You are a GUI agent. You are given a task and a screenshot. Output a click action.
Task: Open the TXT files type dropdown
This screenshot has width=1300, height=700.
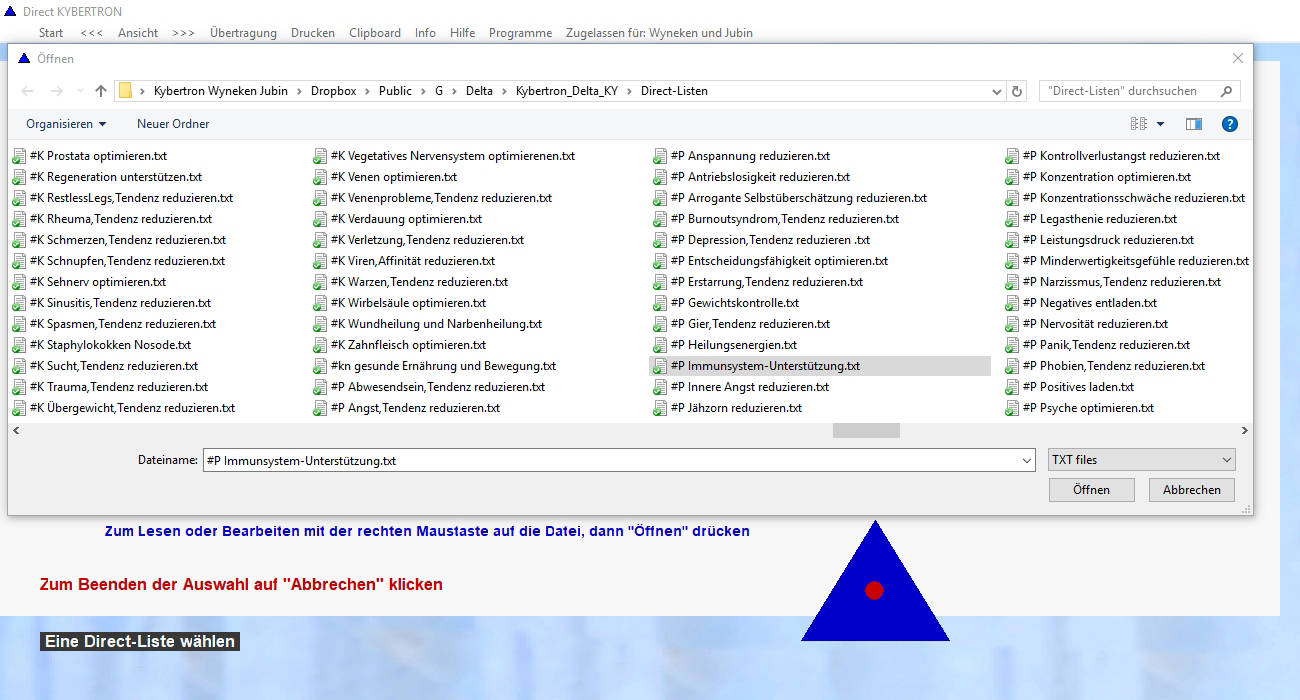(1141, 460)
